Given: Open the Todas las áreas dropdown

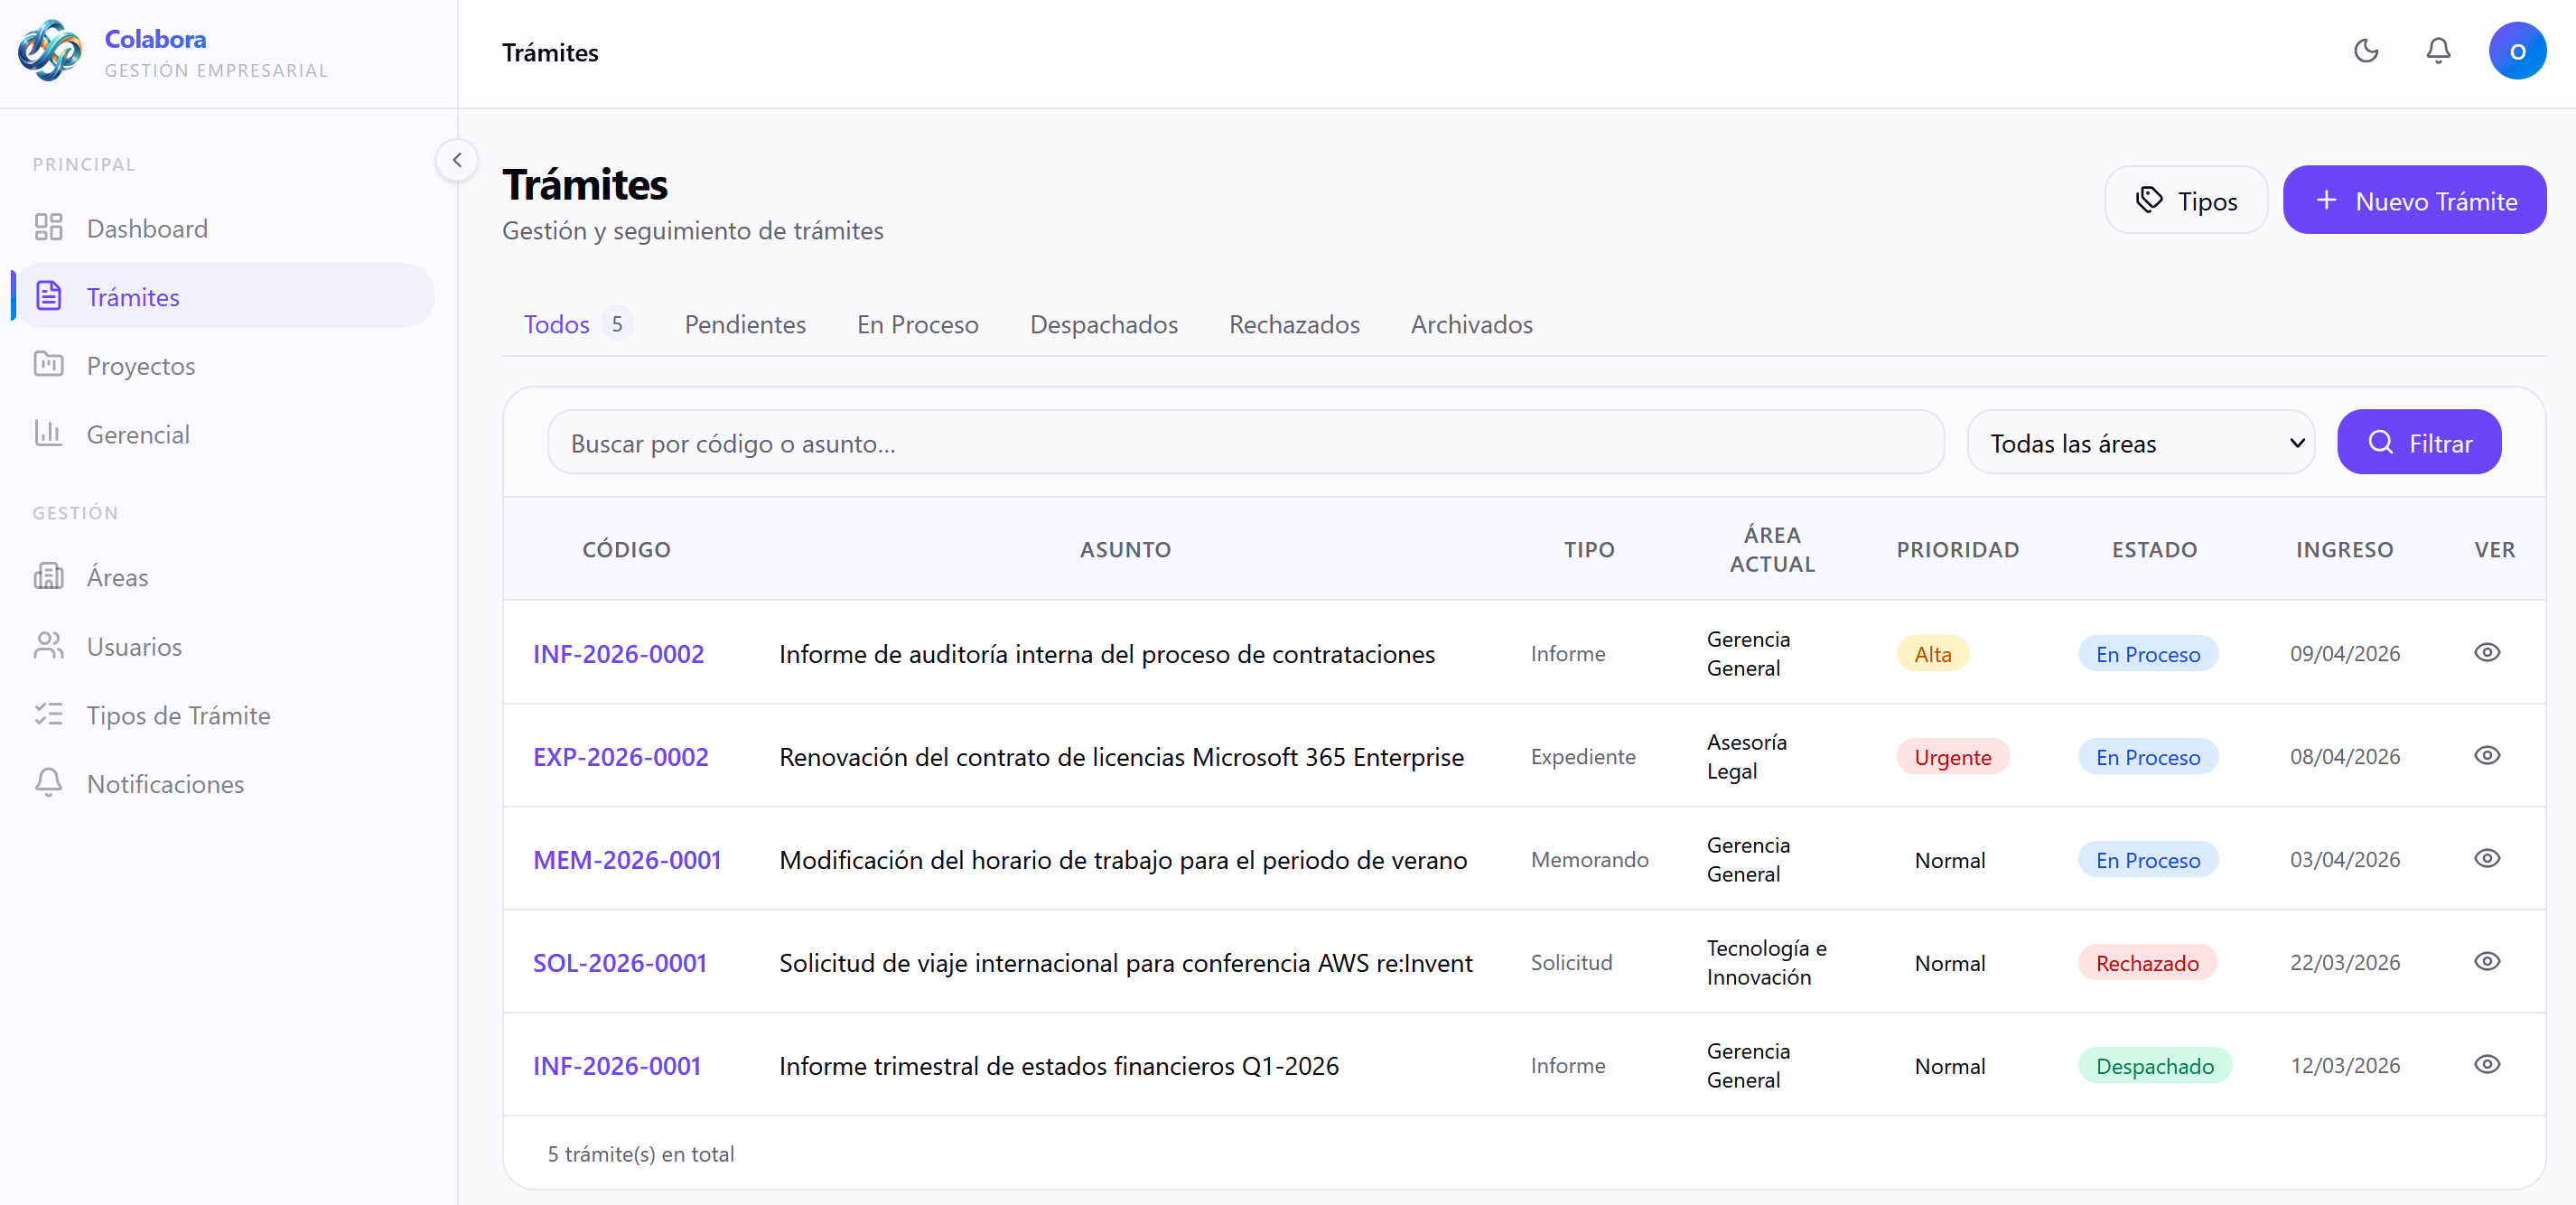Looking at the screenshot, I should coord(2140,442).
